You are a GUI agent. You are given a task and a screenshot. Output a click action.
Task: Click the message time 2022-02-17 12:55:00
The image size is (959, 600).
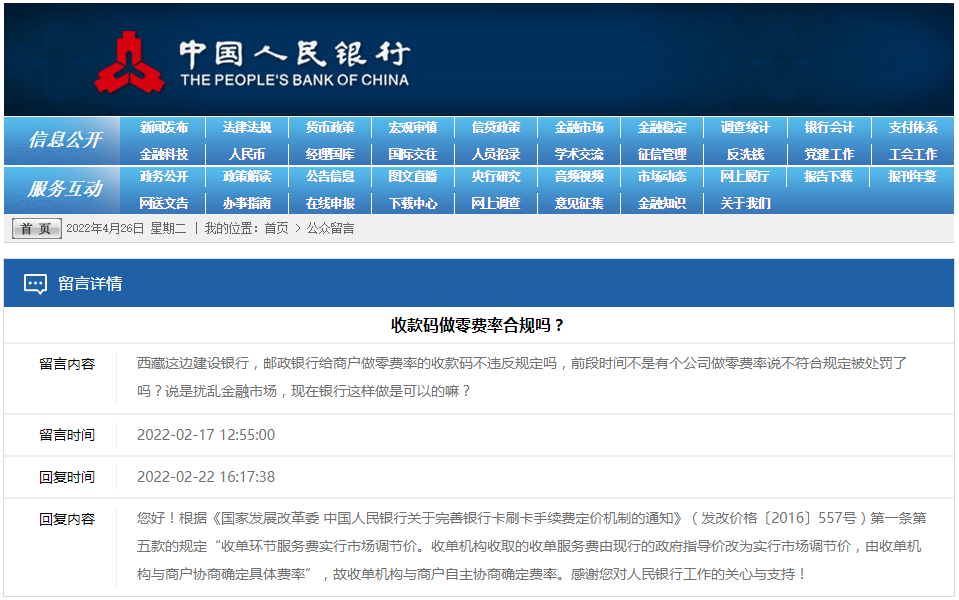[206, 435]
